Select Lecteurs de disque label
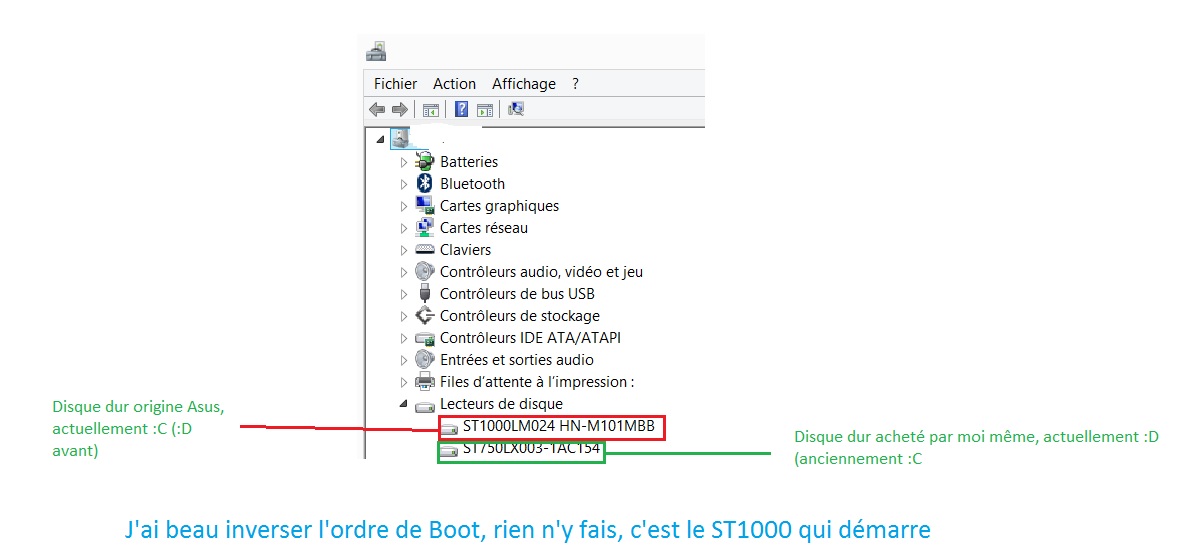This screenshot has width=1188, height=547. point(501,405)
